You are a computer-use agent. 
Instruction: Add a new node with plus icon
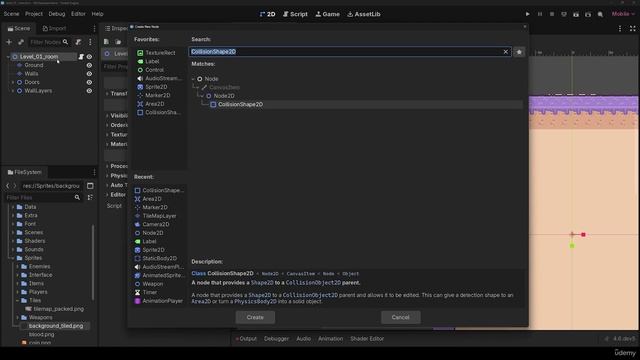(9, 42)
